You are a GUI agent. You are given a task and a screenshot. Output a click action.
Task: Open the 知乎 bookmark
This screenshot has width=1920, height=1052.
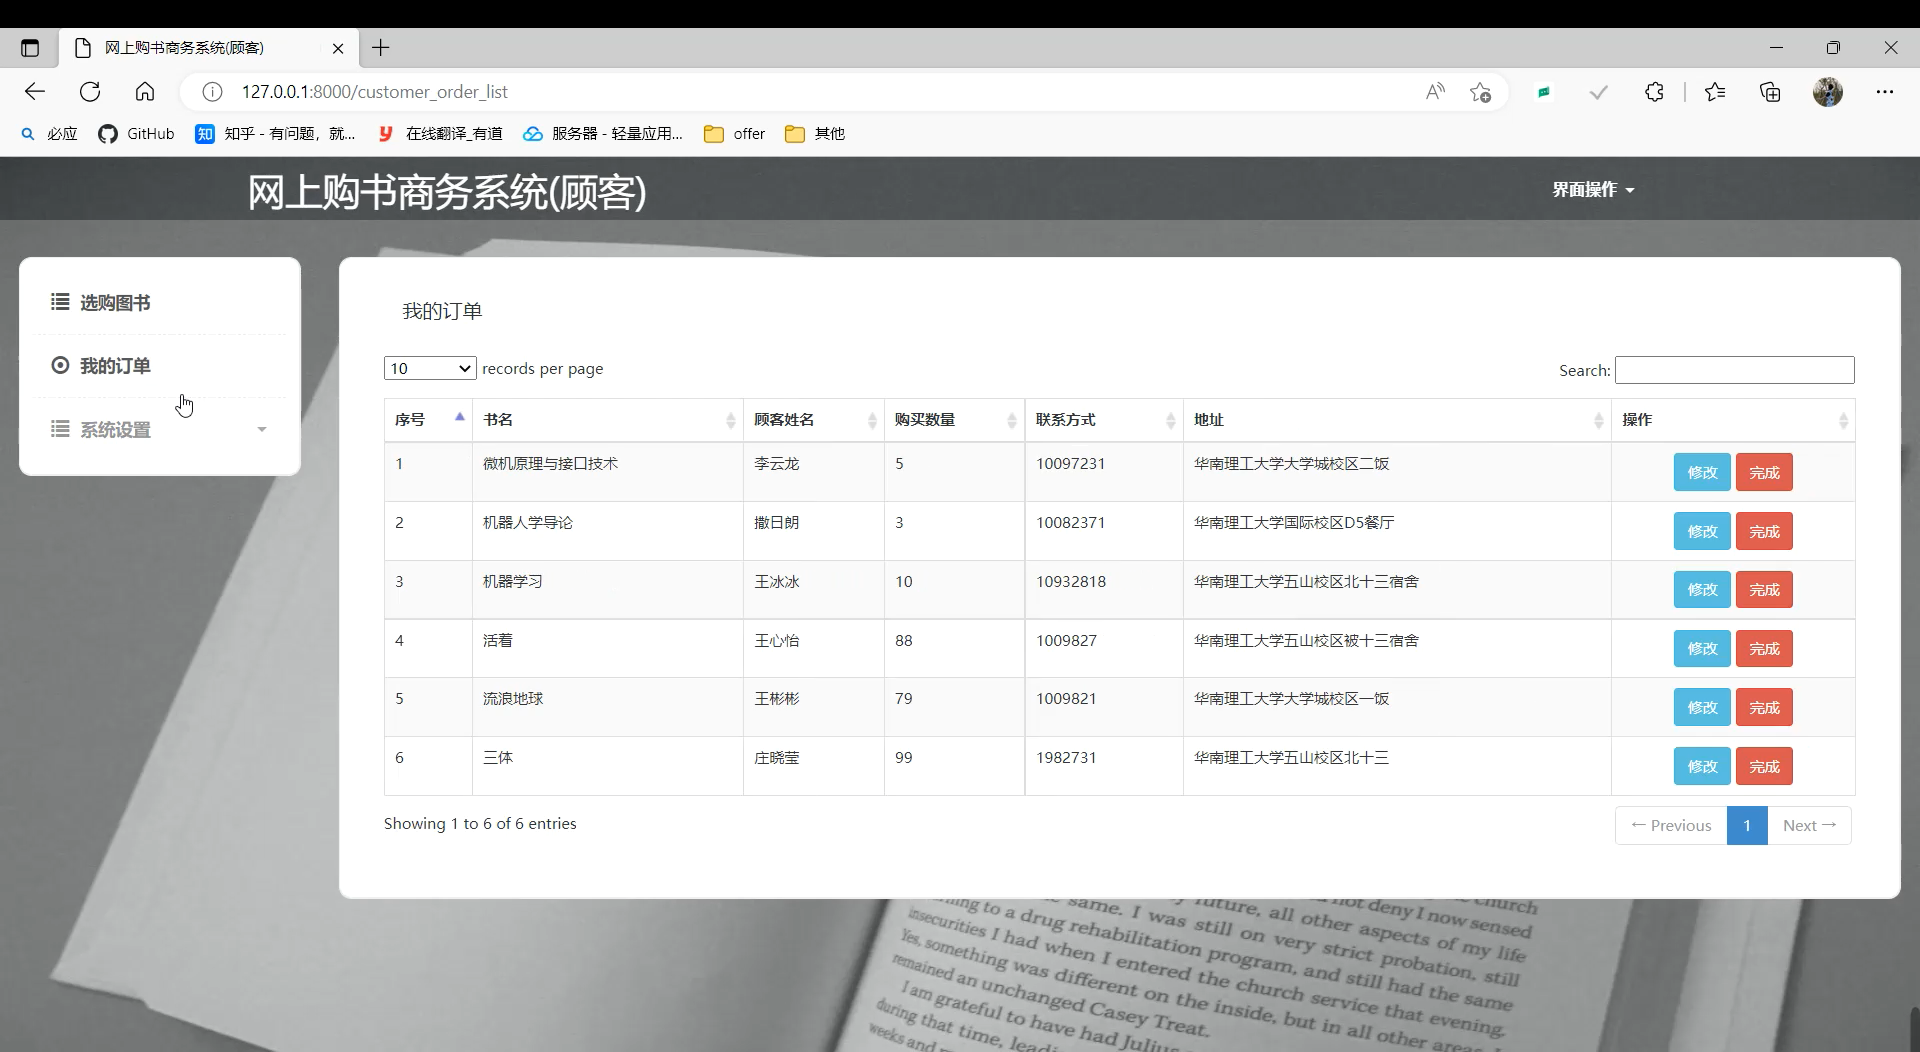click(275, 134)
